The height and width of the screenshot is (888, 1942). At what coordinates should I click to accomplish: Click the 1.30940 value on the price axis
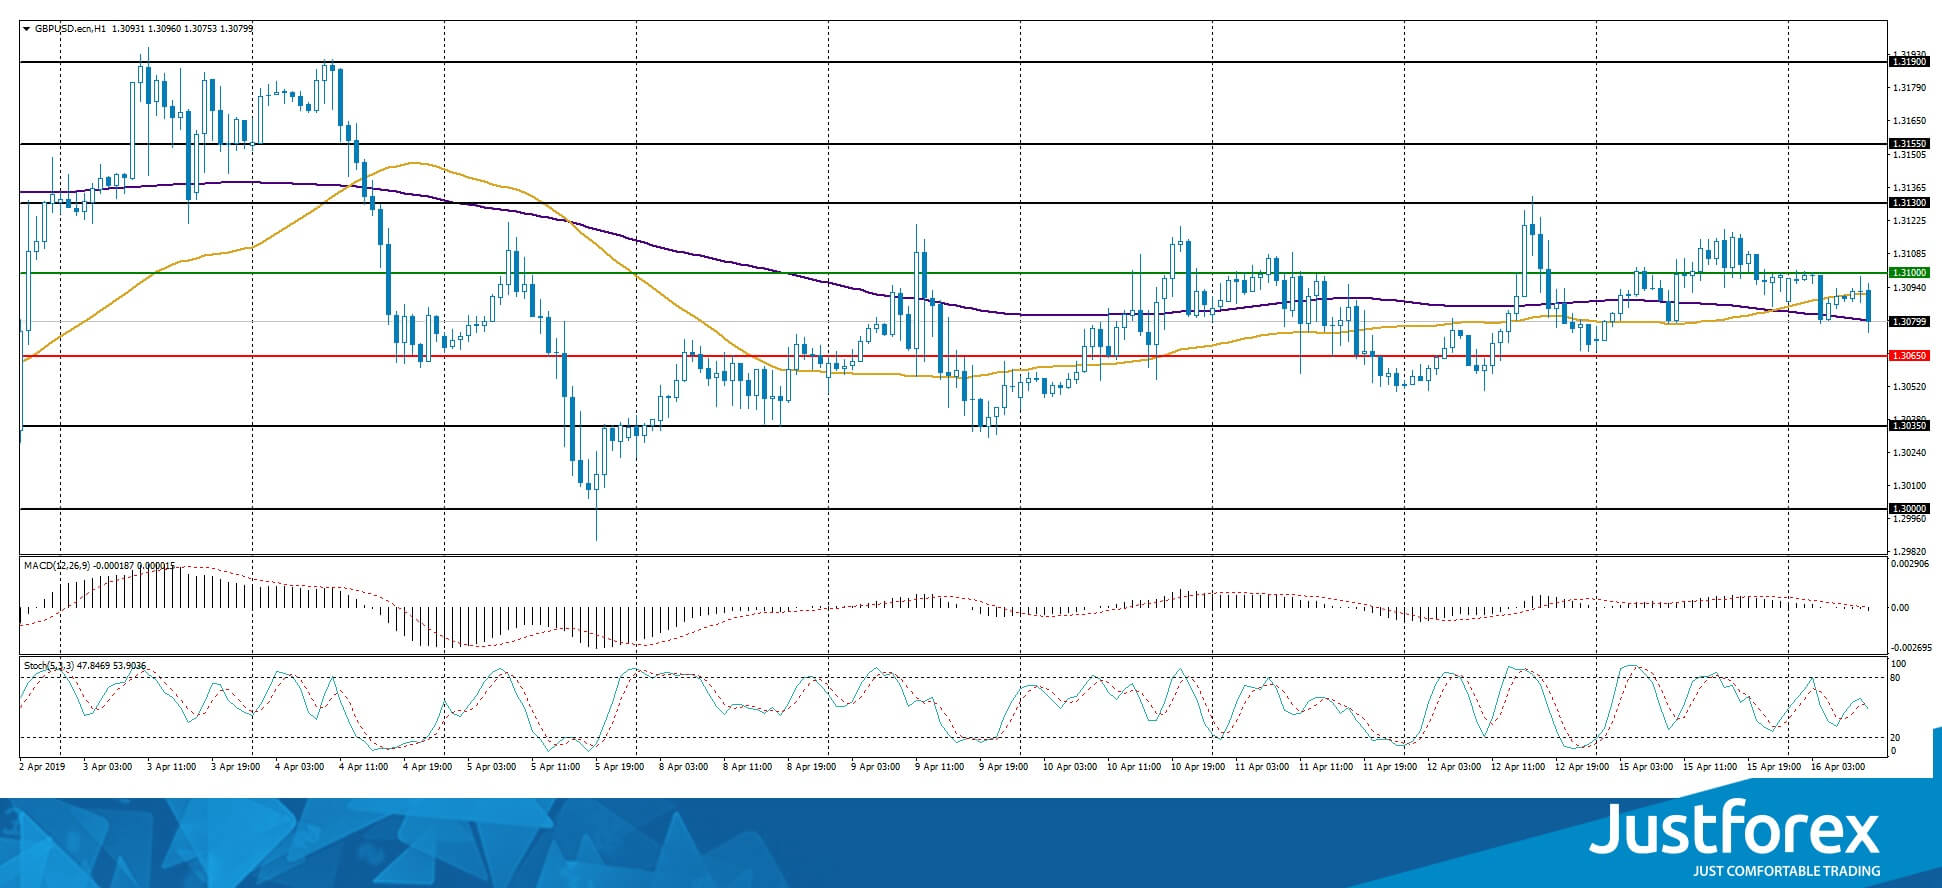point(1909,288)
